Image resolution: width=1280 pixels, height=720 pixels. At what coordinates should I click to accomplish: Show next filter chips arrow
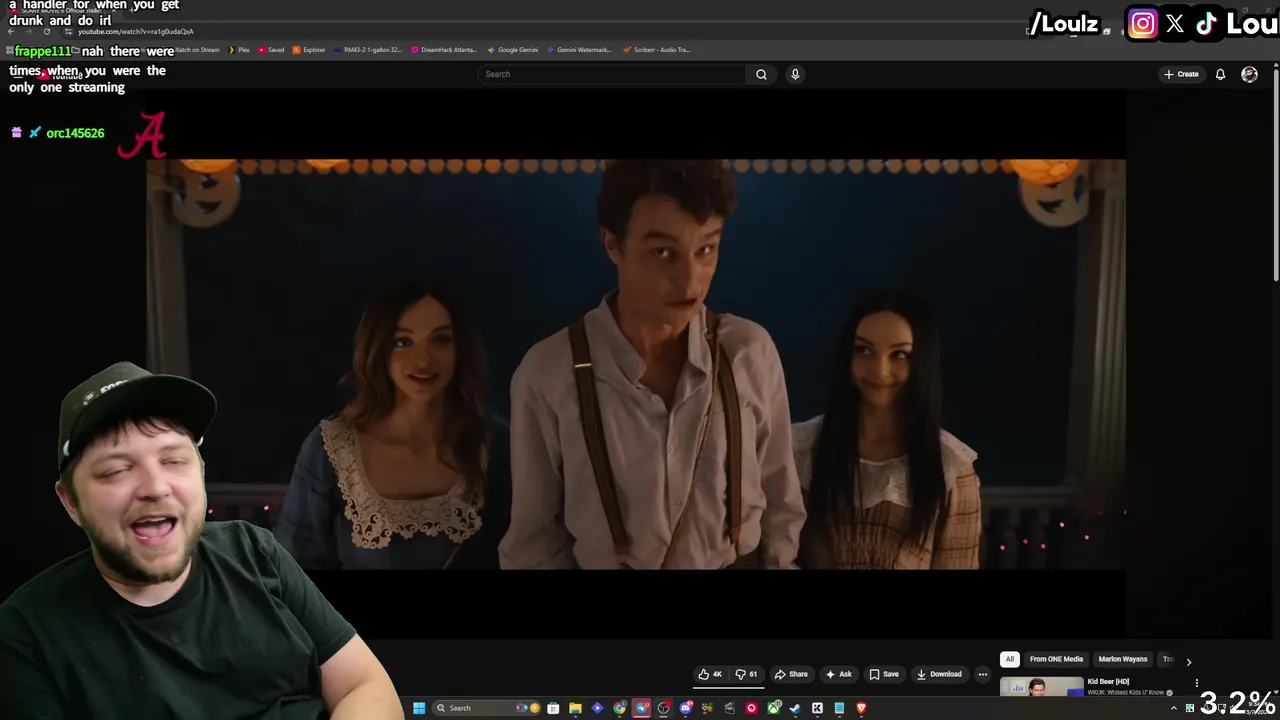click(x=1188, y=661)
